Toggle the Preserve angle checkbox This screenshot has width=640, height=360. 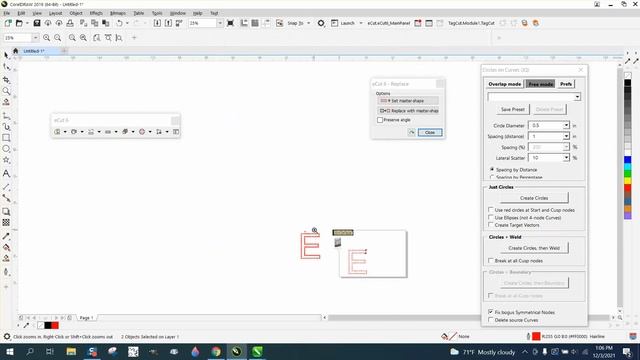[380, 120]
